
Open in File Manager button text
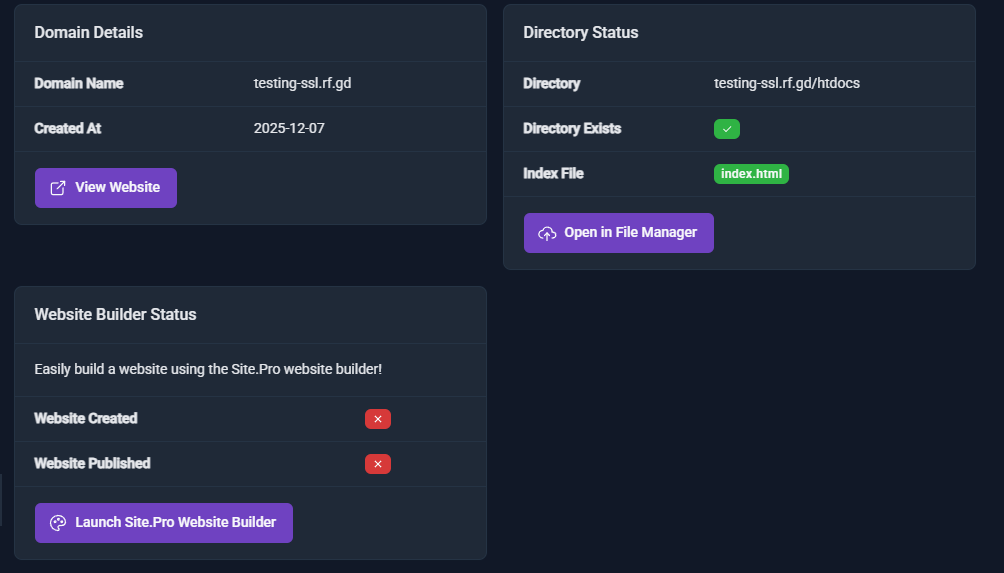click(x=630, y=233)
